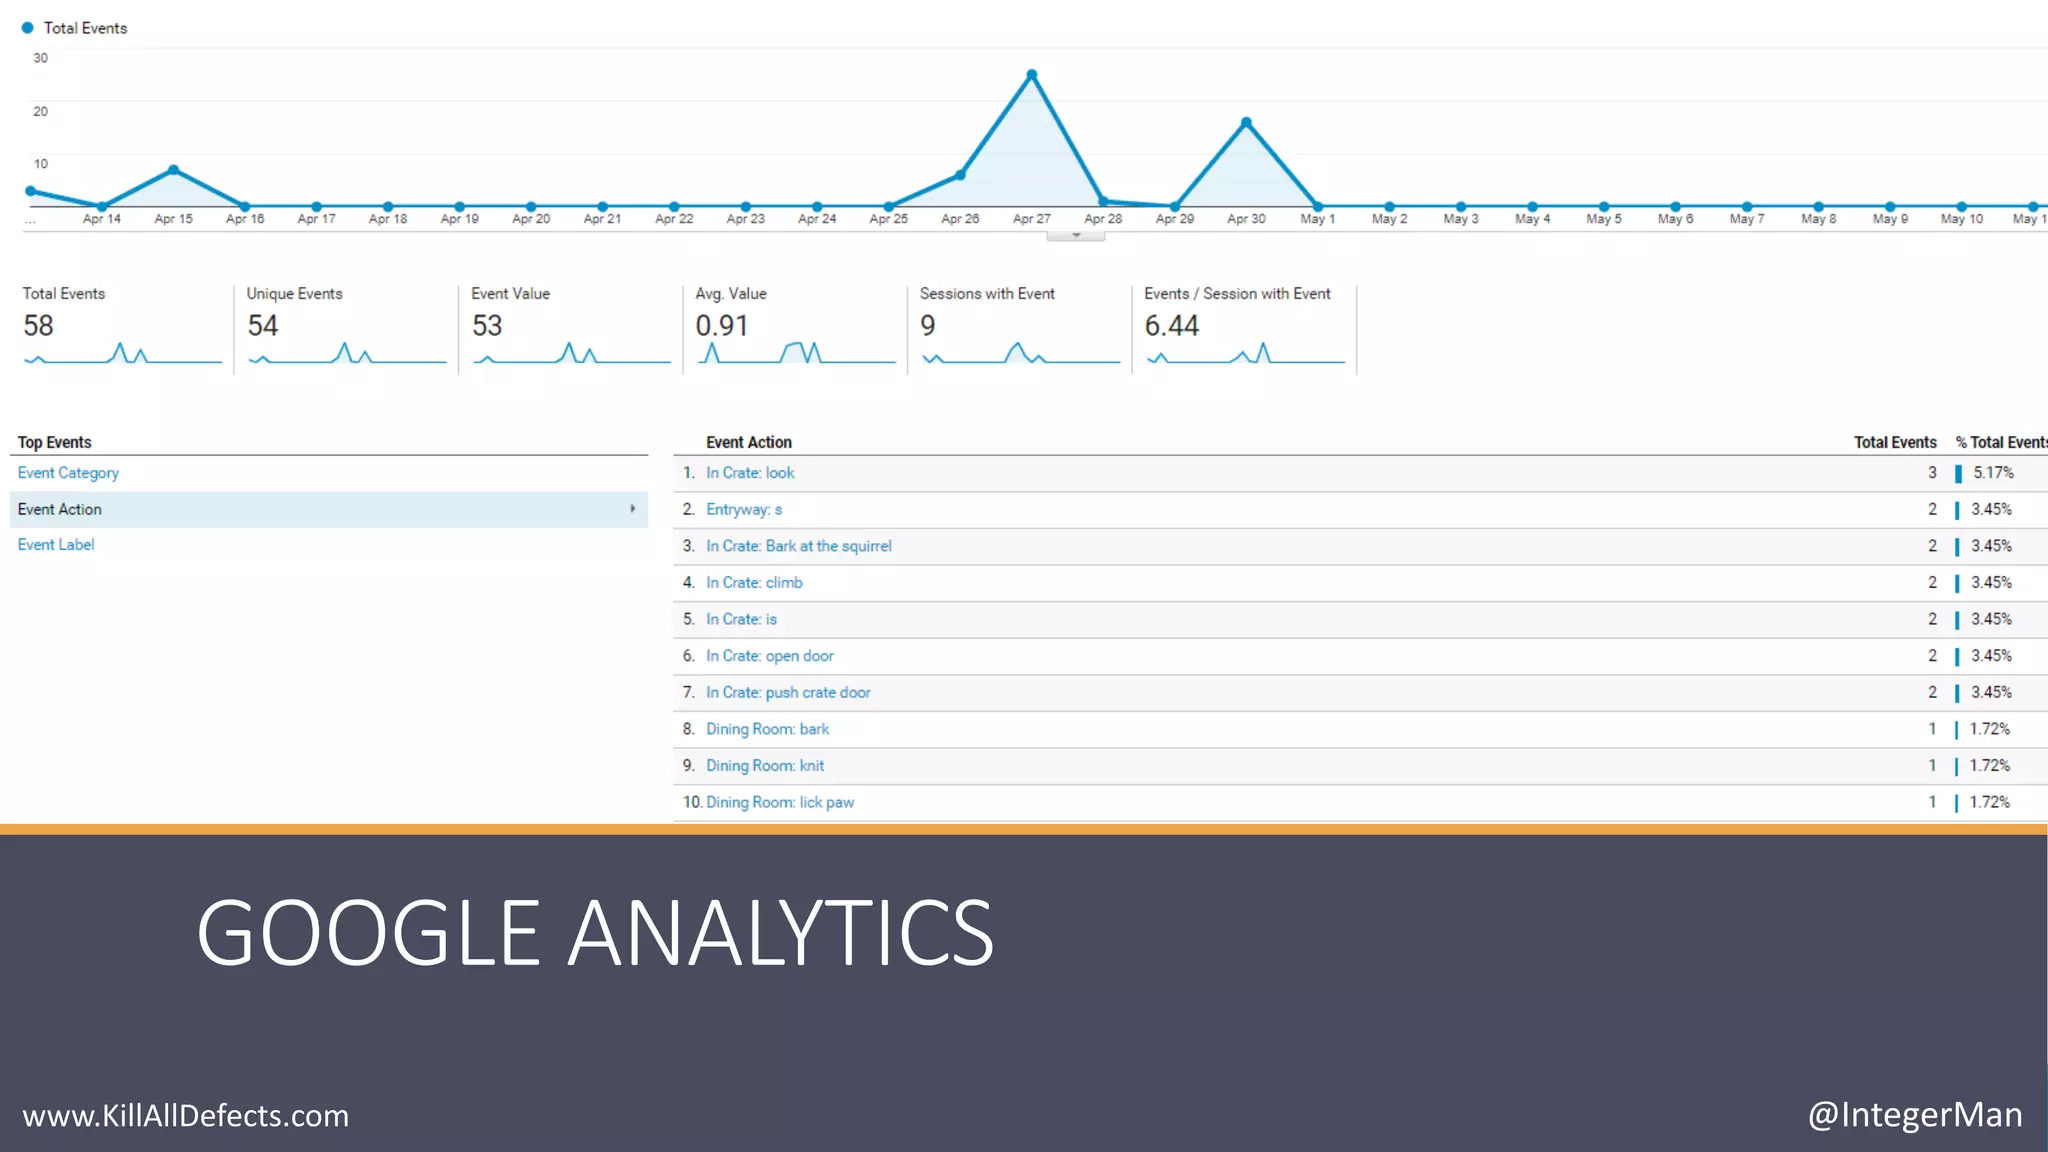Open the 'In Crate: look' event action
This screenshot has width=2048, height=1152.
(x=750, y=473)
